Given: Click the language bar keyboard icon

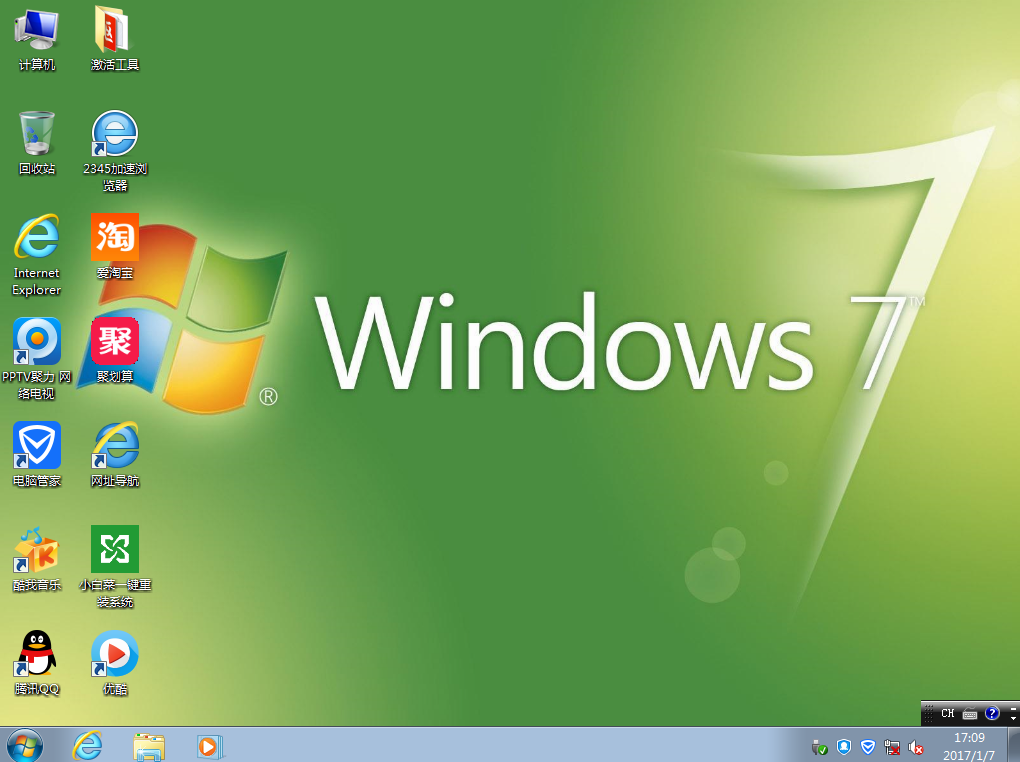Looking at the screenshot, I should 970,714.
